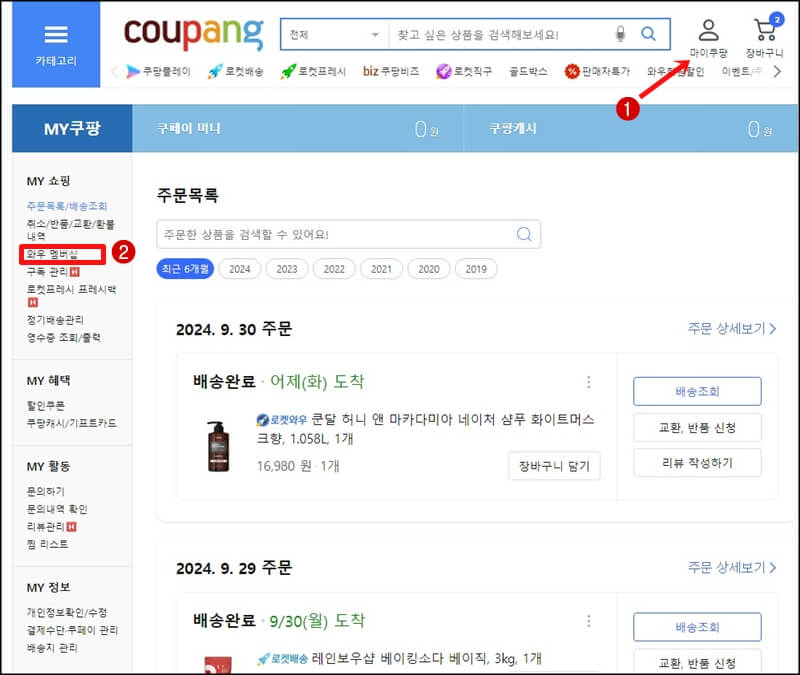Open 로켓프레시 category link
The width and height of the screenshot is (800, 675).
point(313,71)
